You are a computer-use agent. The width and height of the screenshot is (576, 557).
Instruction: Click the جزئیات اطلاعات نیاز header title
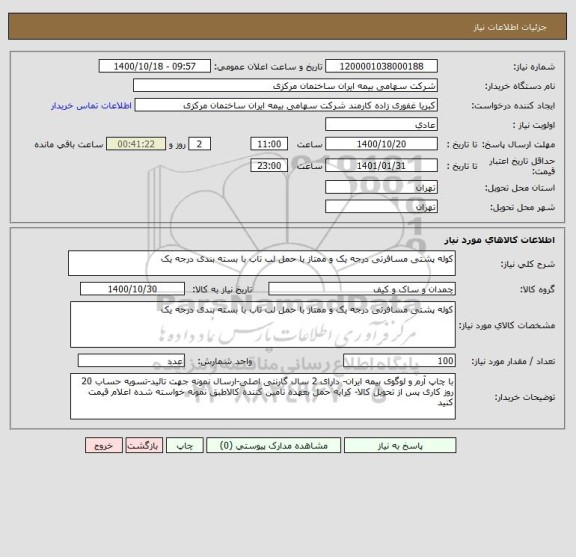tap(510, 27)
